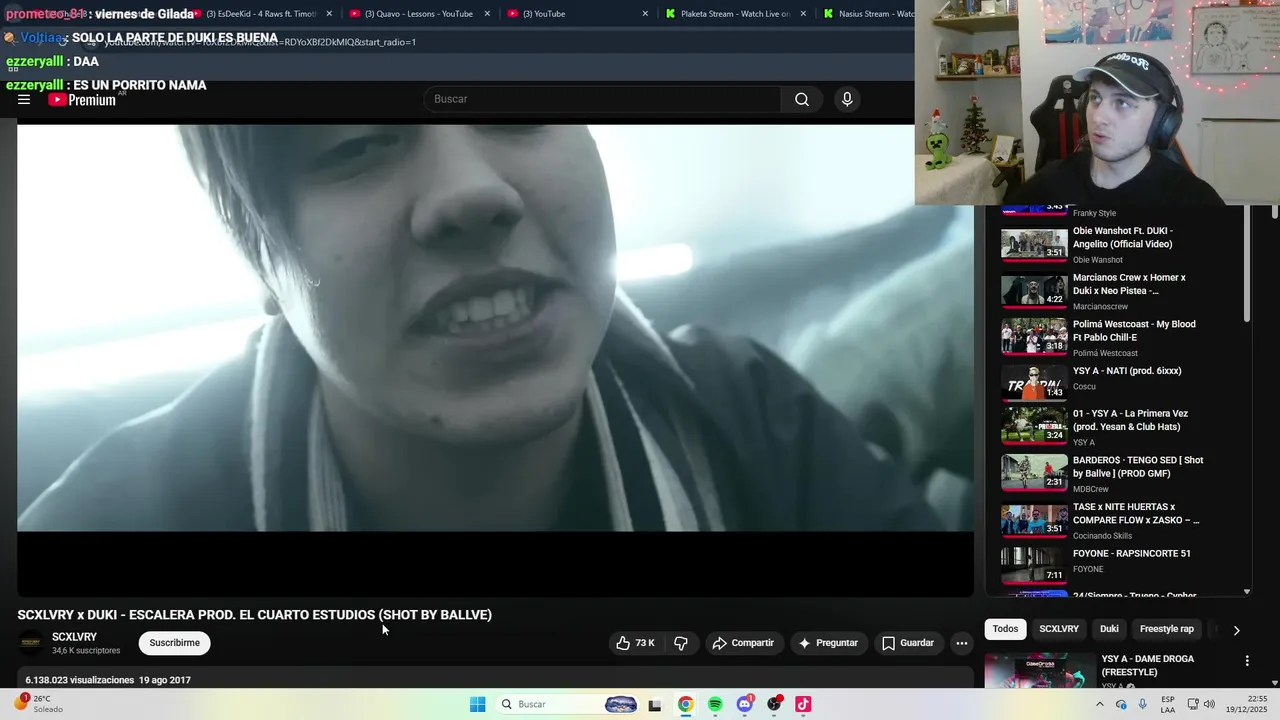
Task: Play Obie Wanshot Ft. DUKI - Angelito
Action: pos(1123,244)
